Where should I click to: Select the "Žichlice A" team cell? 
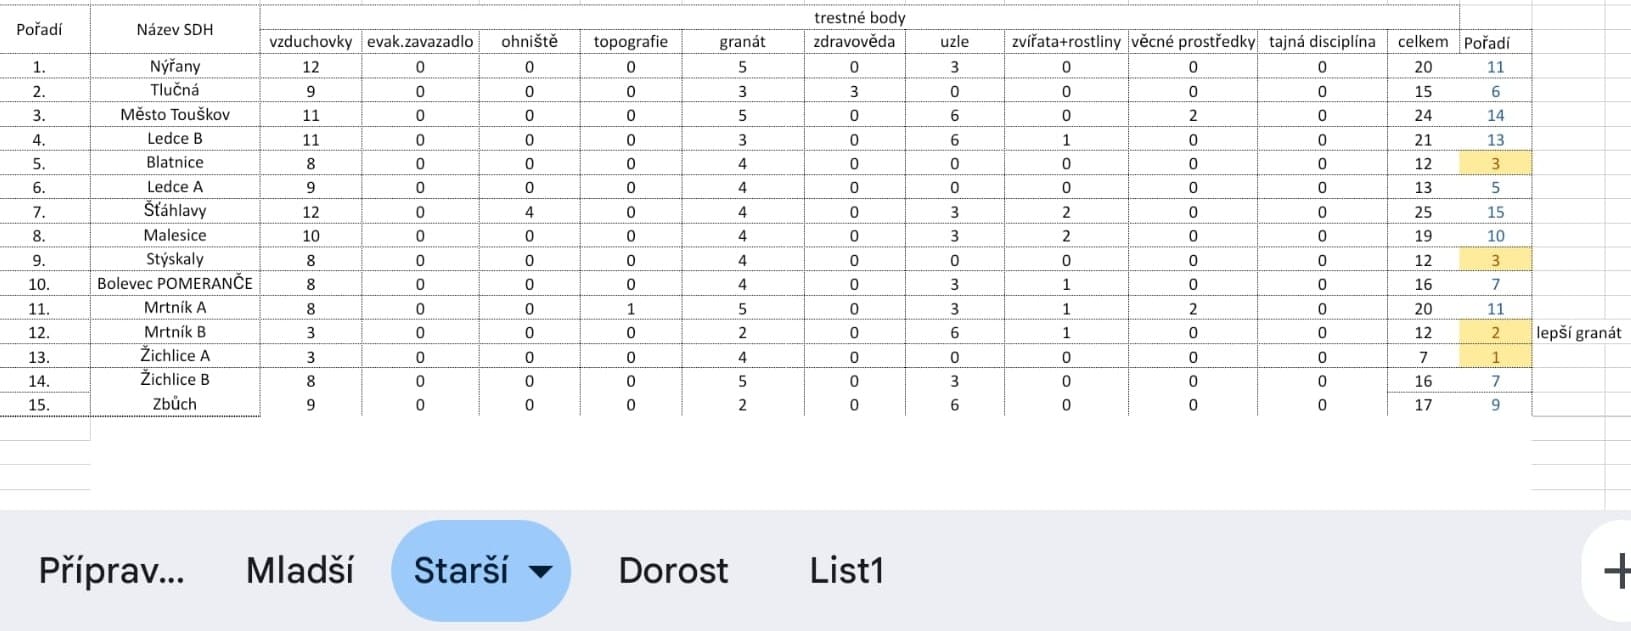click(x=175, y=356)
